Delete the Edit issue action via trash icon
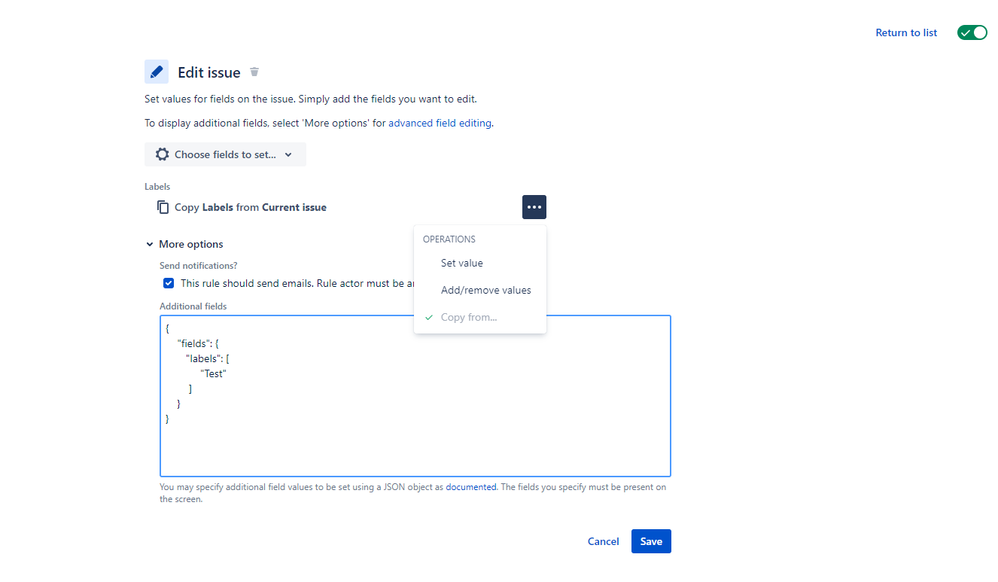998x582 pixels. tap(254, 72)
